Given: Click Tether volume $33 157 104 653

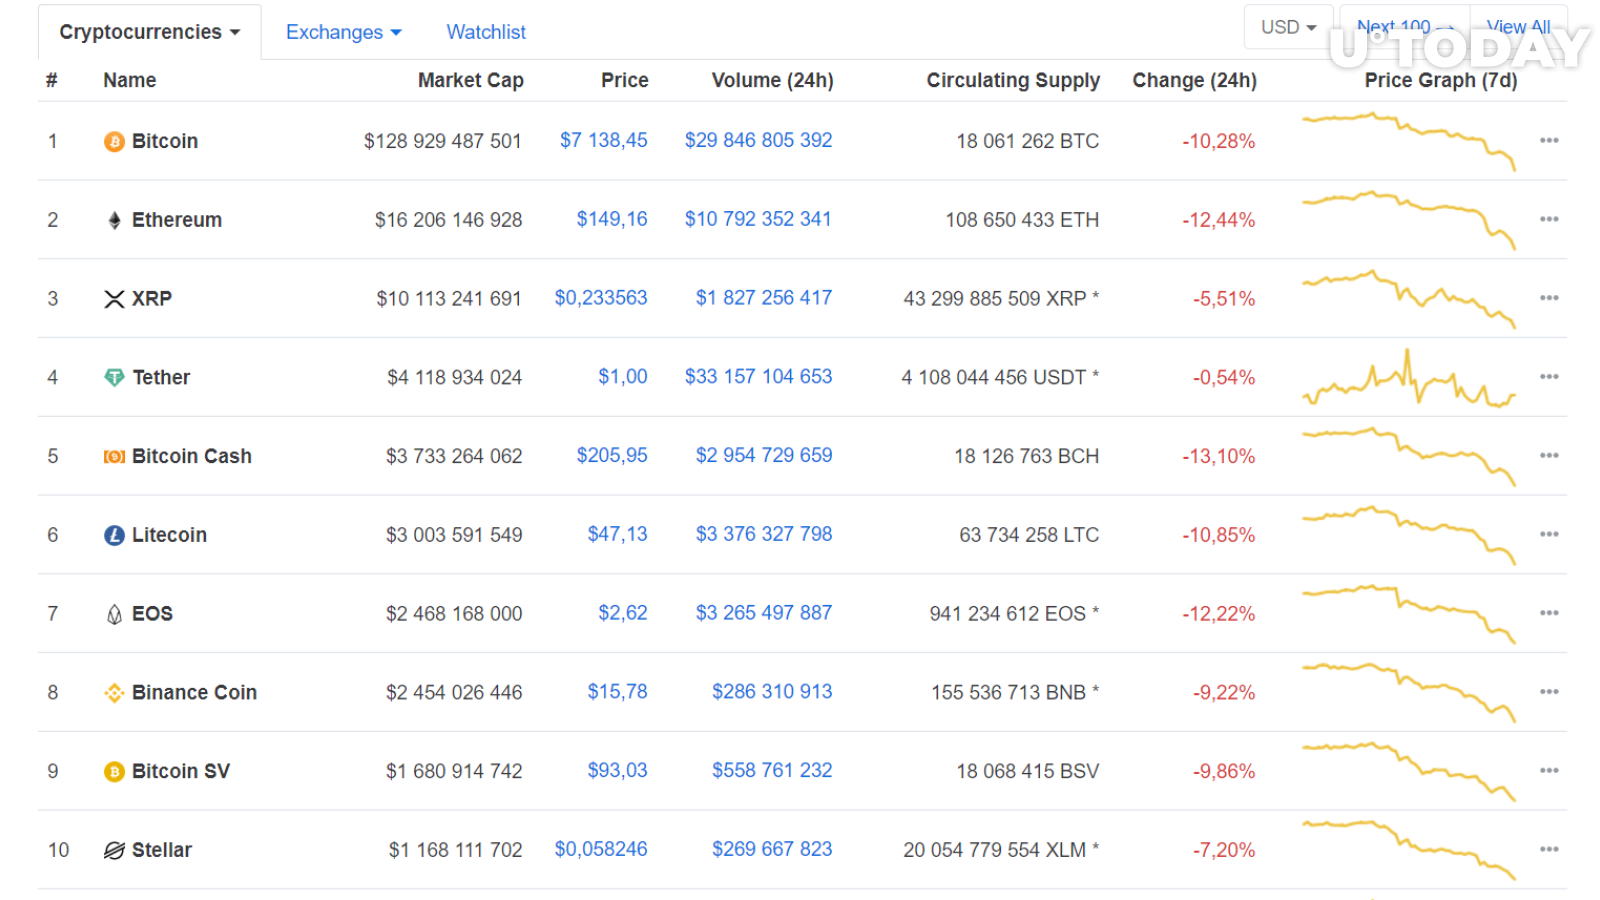Looking at the screenshot, I should (x=758, y=376).
